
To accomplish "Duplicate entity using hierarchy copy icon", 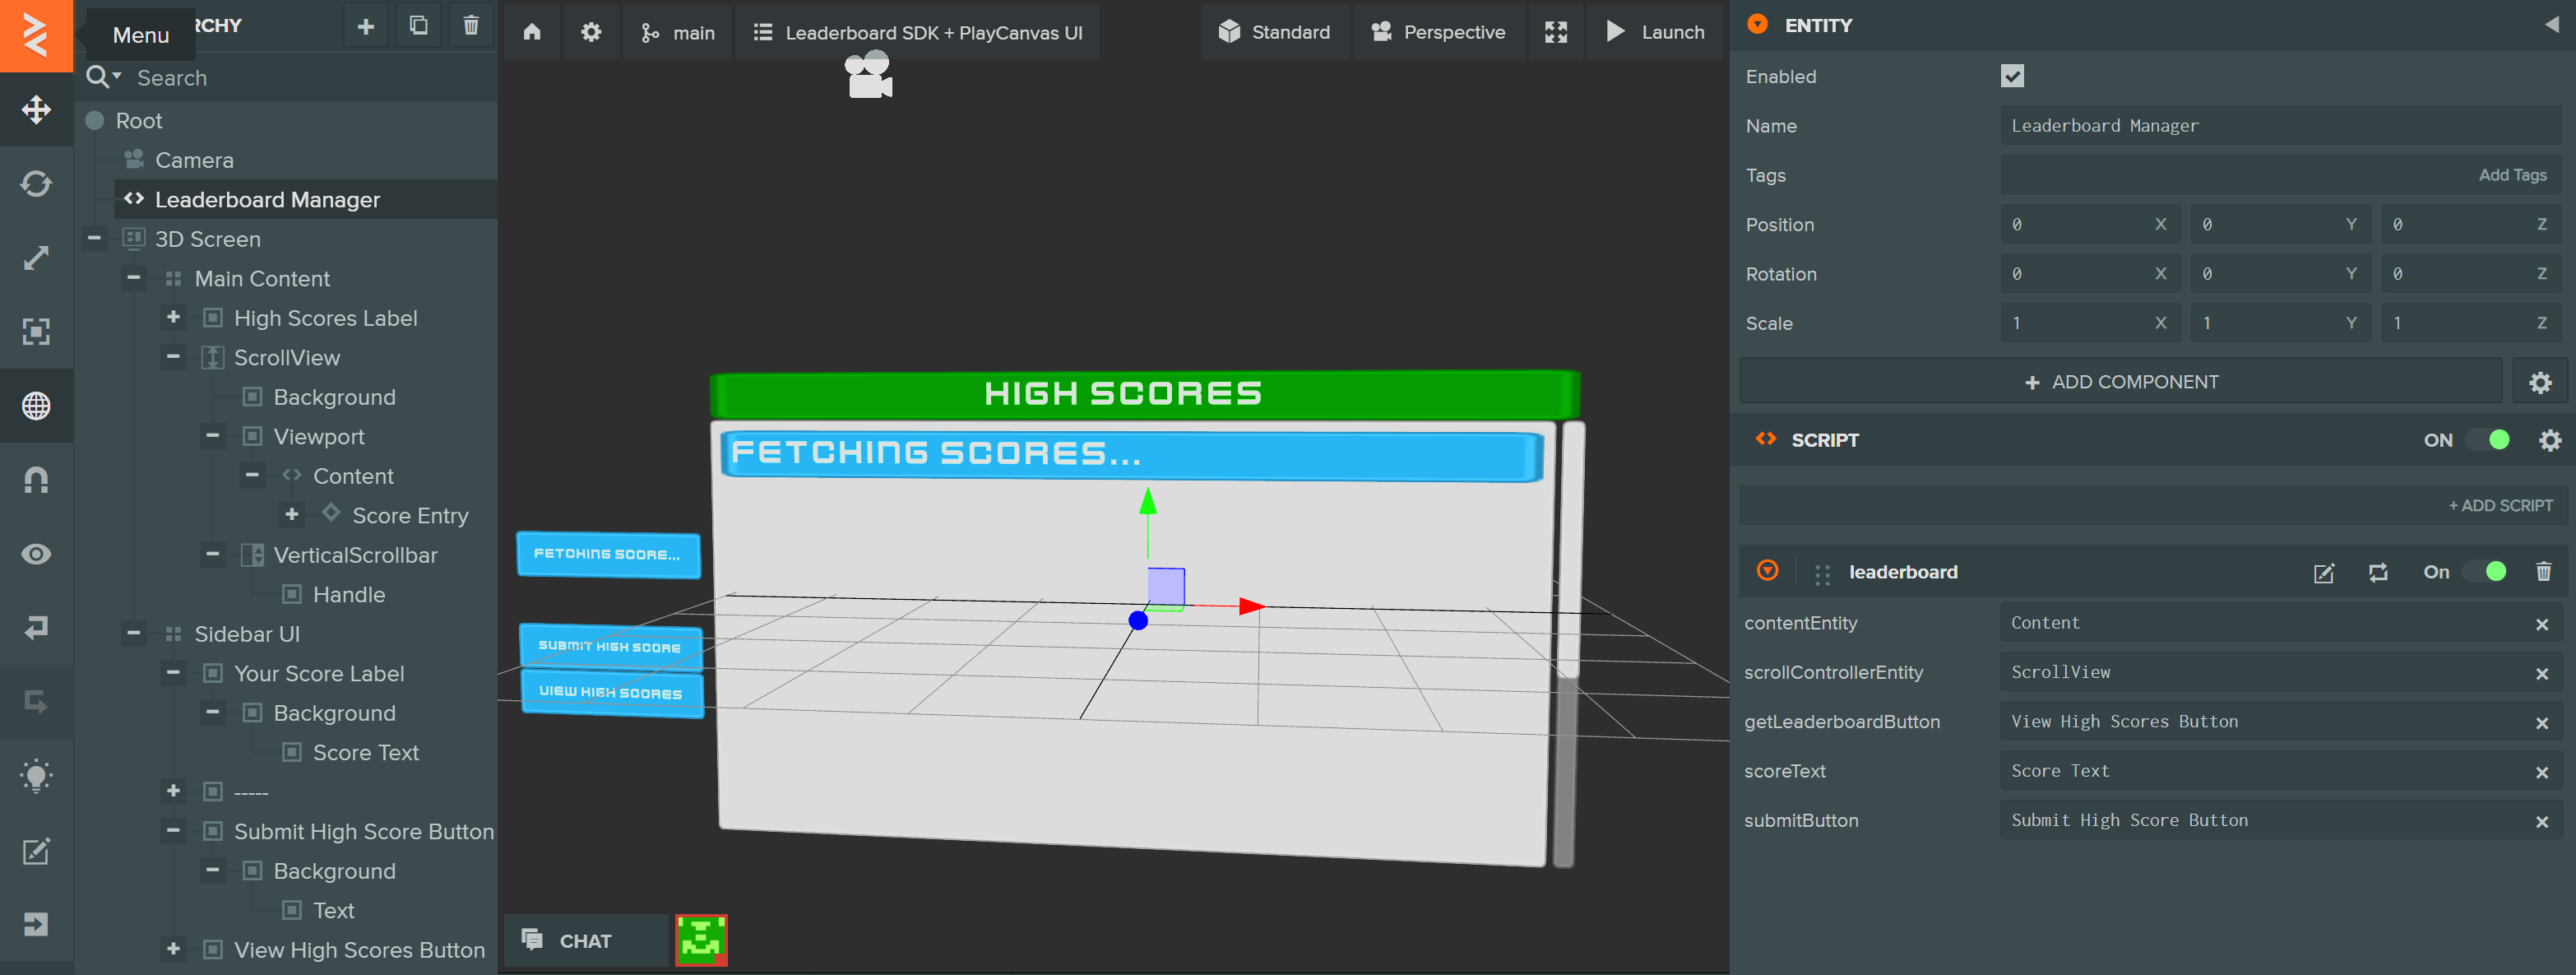I will point(418,26).
